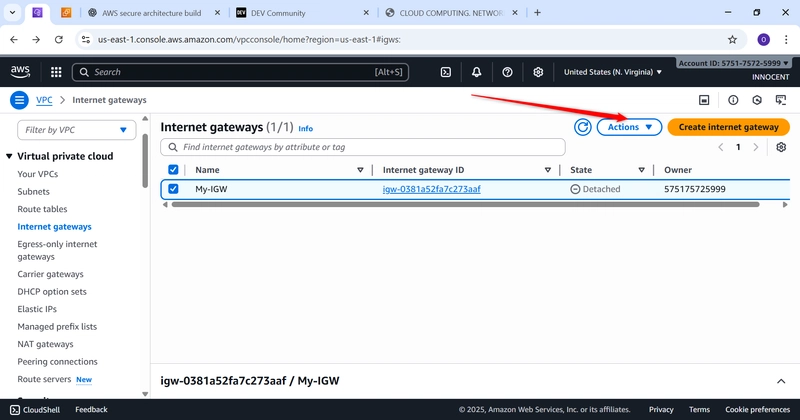Open the console settings gear in top bar
800x420 pixels.
(538, 72)
